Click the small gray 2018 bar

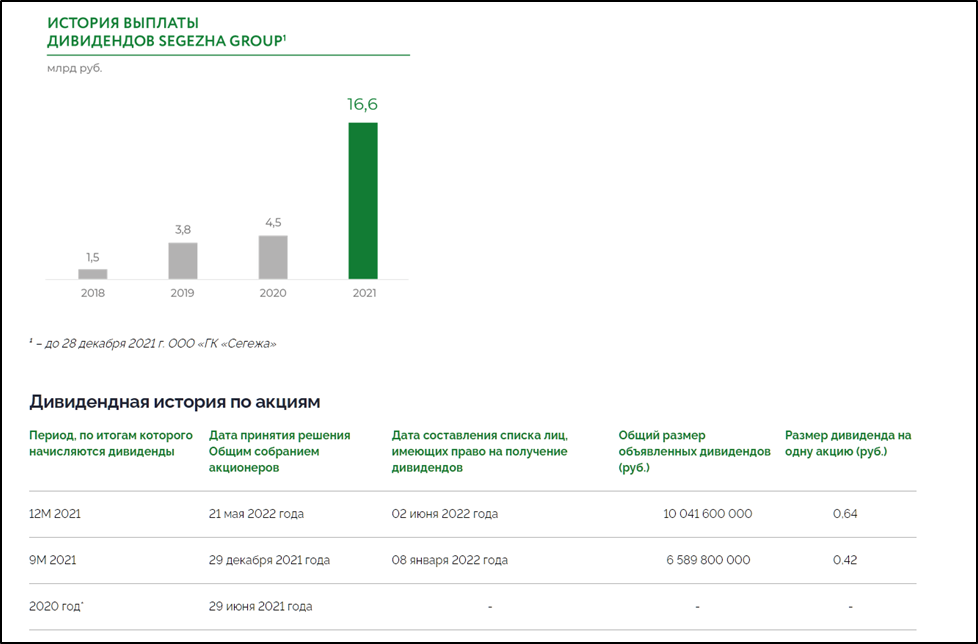(x=93, y=274)
